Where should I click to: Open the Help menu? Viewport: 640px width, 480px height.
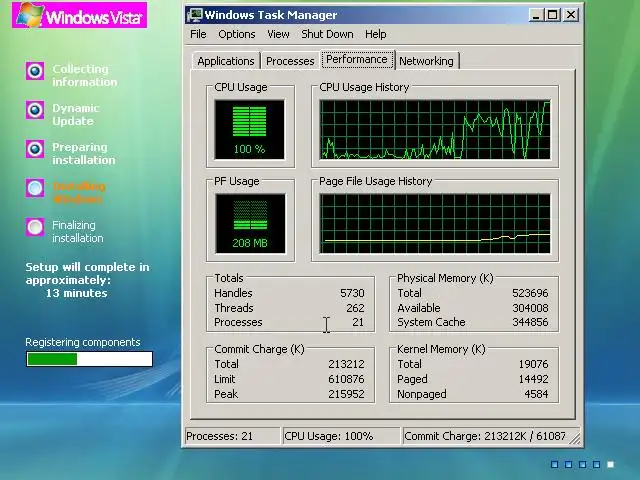coord(376,34)
